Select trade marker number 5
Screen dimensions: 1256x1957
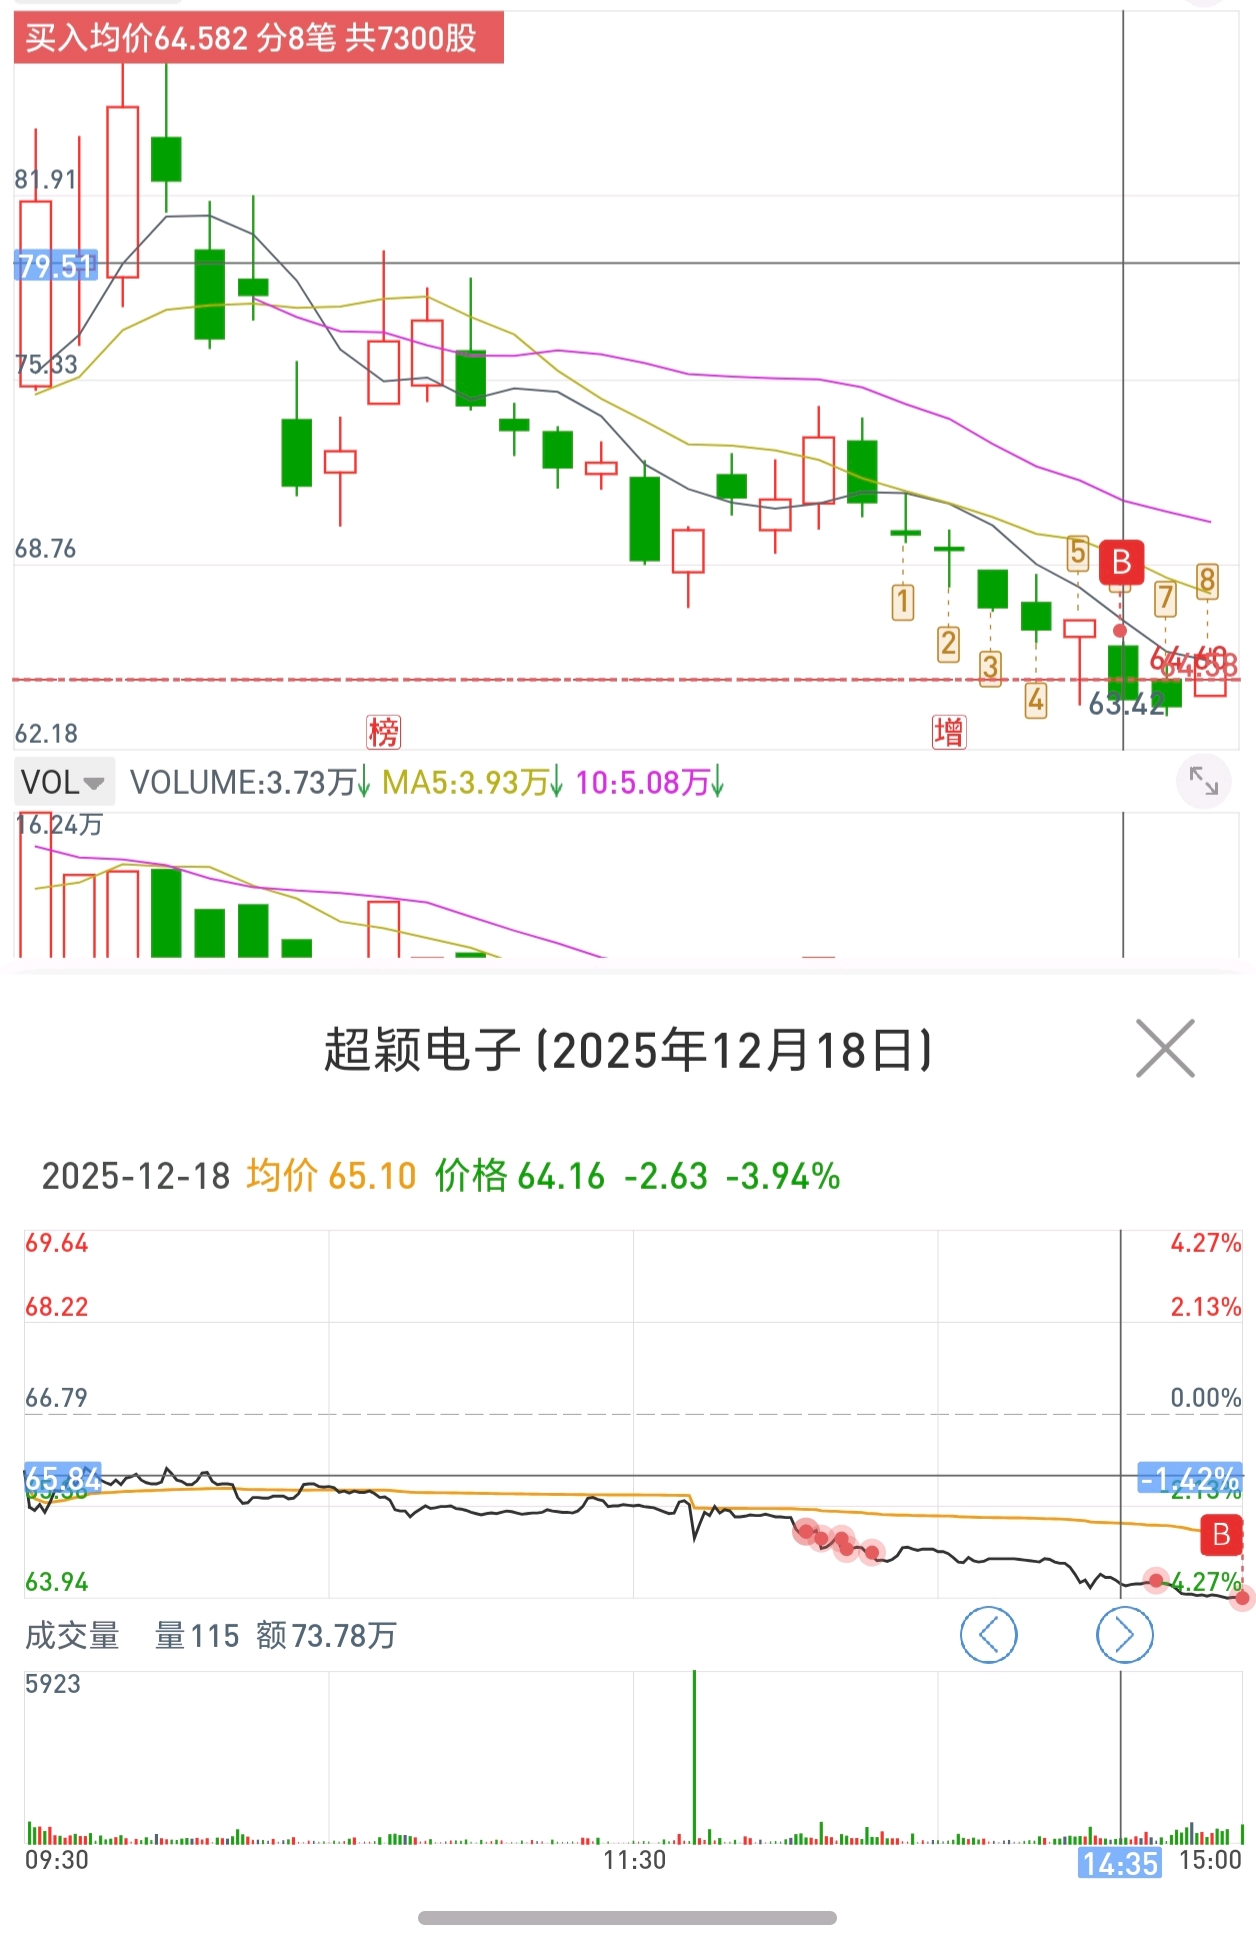(x=1078, y=552)
